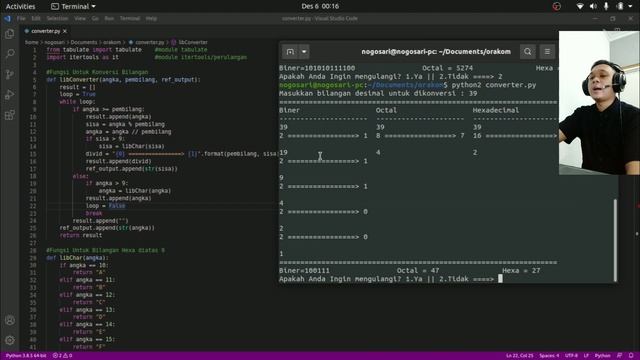Click code line 'def libConverter(angka, pembilang, ref_output):'
This screenshot has width=640, height=360.
(123, 80)
